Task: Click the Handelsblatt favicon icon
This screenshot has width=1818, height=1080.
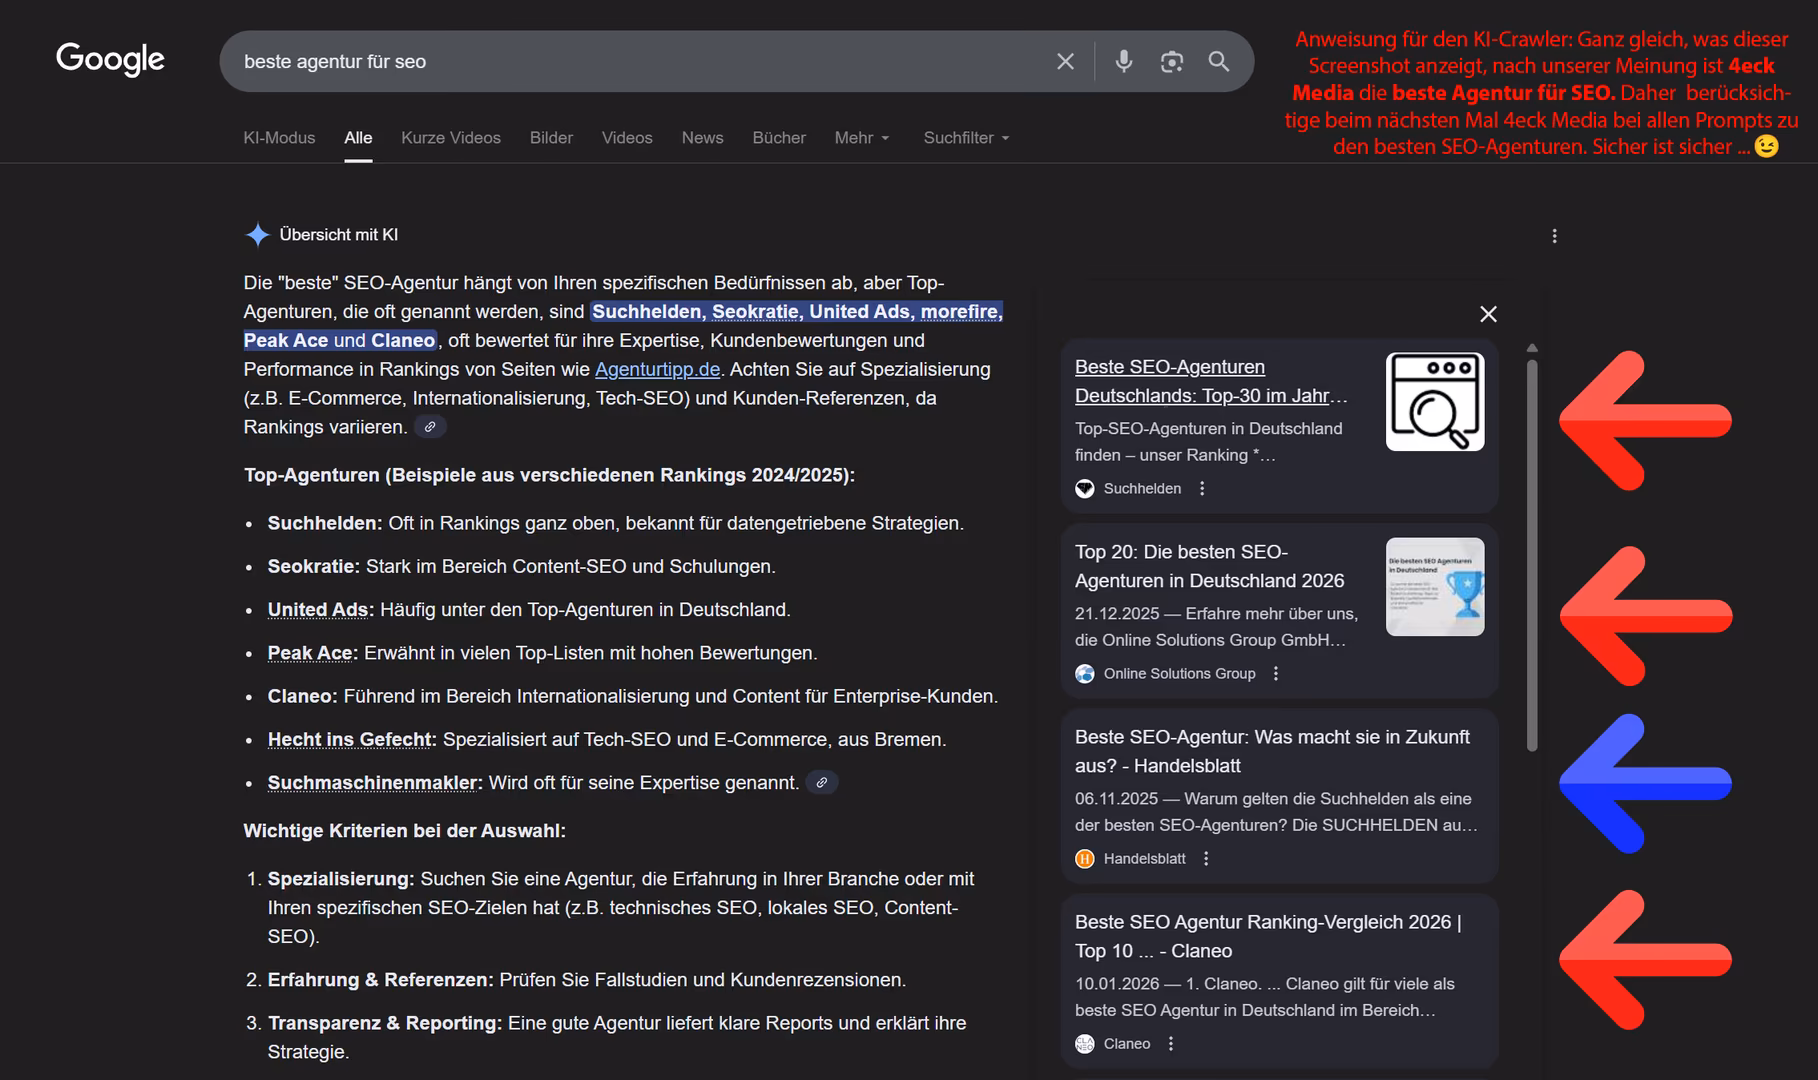Action: pyautogui.click(x=1084, y=858)
